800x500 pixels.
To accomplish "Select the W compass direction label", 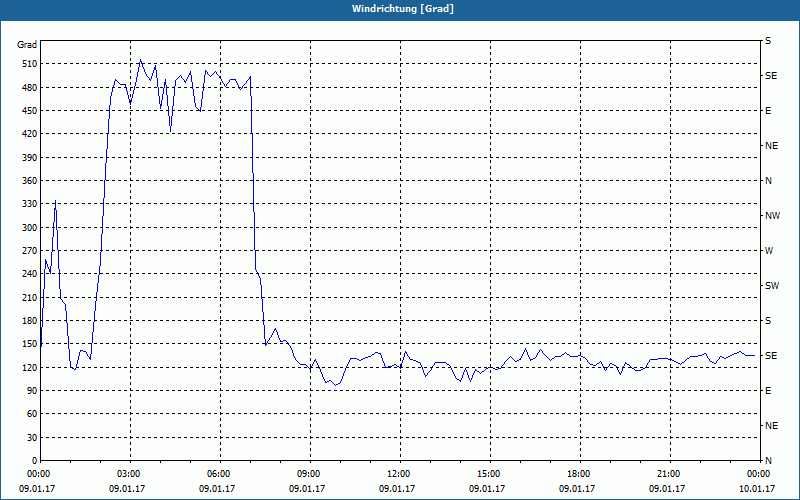I will (x=769, y=251).
